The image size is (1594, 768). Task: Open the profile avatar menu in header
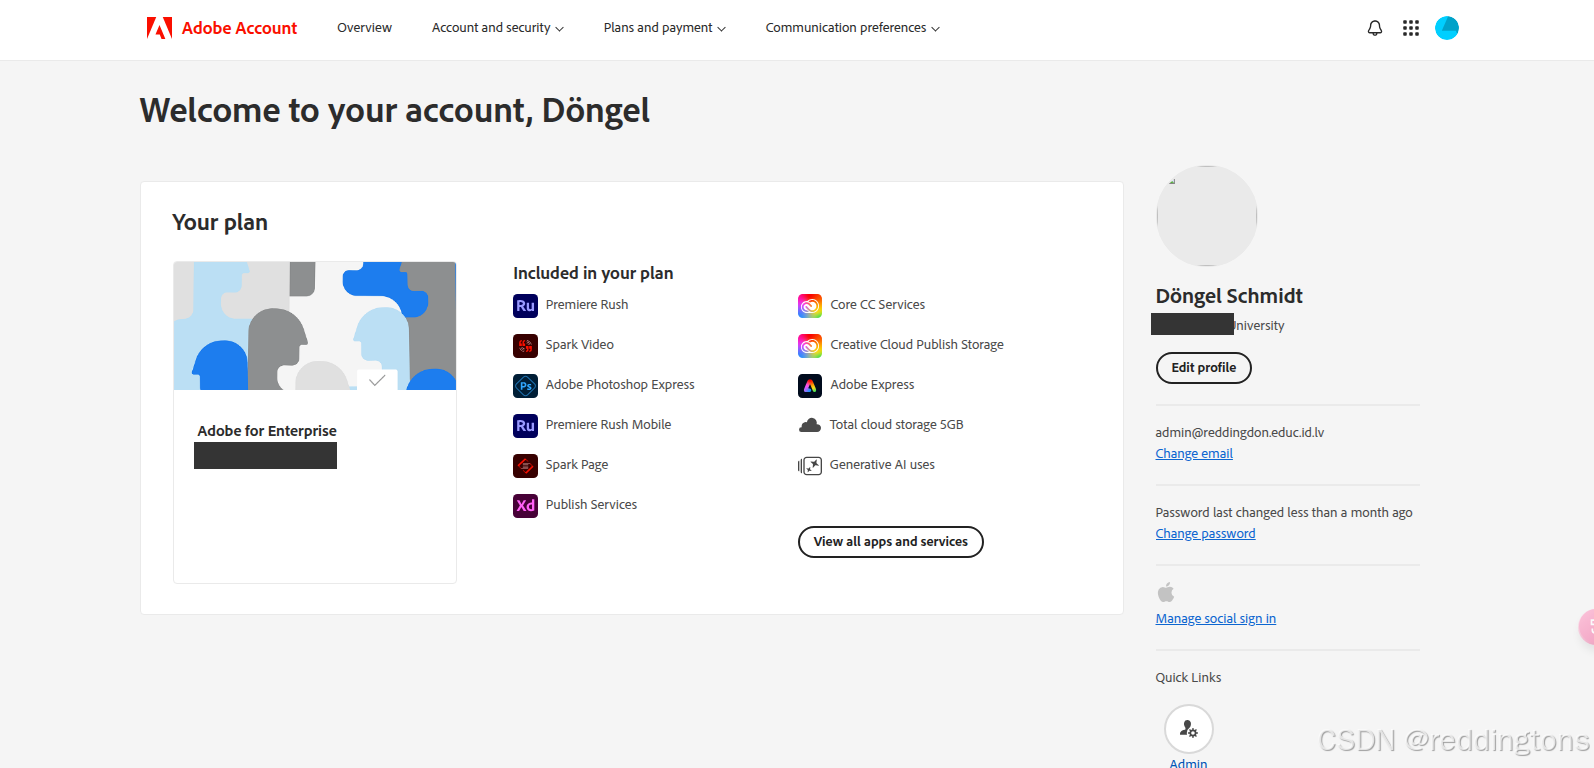point(1447,28)
